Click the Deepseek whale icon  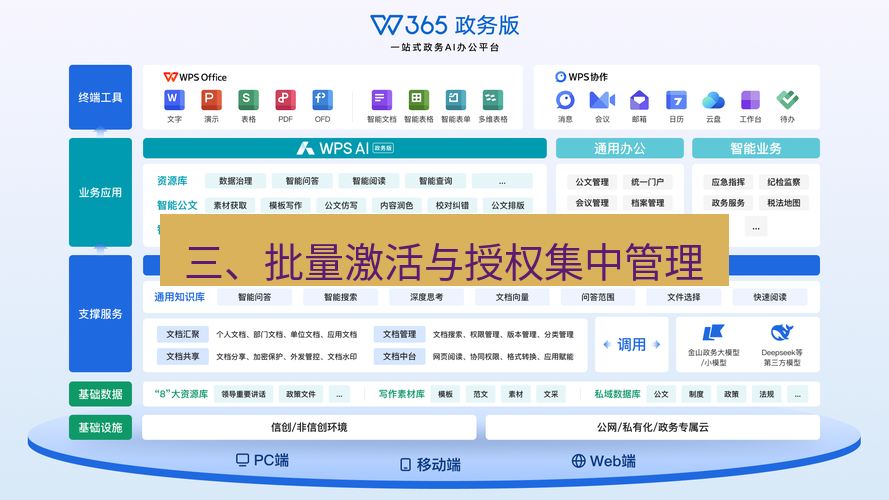[782, 332]
